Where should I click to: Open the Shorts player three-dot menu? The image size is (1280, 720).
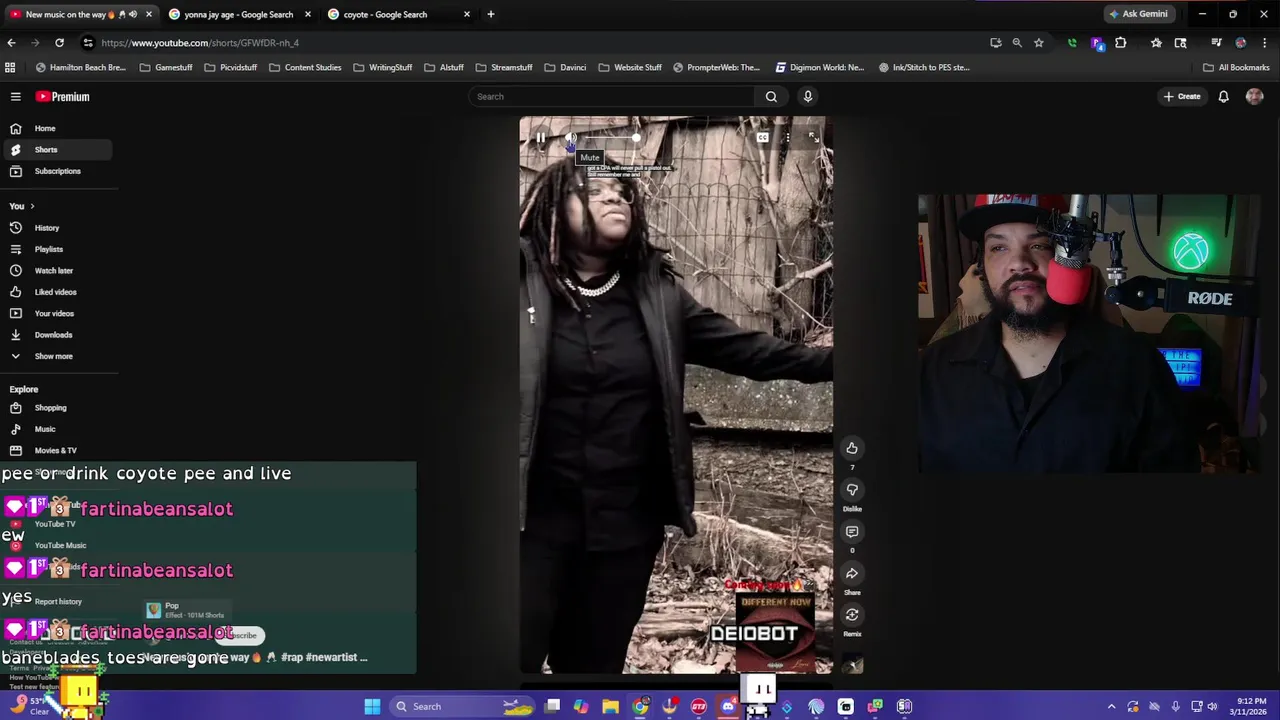coord(788,138)
